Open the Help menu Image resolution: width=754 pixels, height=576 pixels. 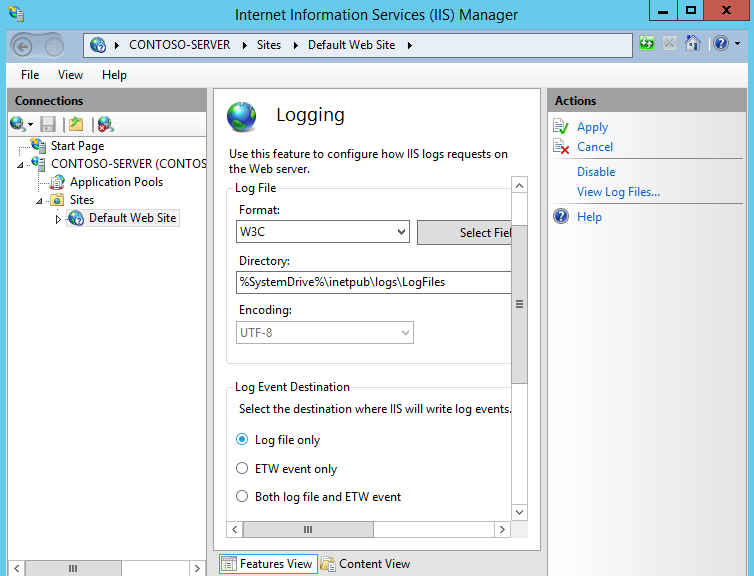point(114,75)
